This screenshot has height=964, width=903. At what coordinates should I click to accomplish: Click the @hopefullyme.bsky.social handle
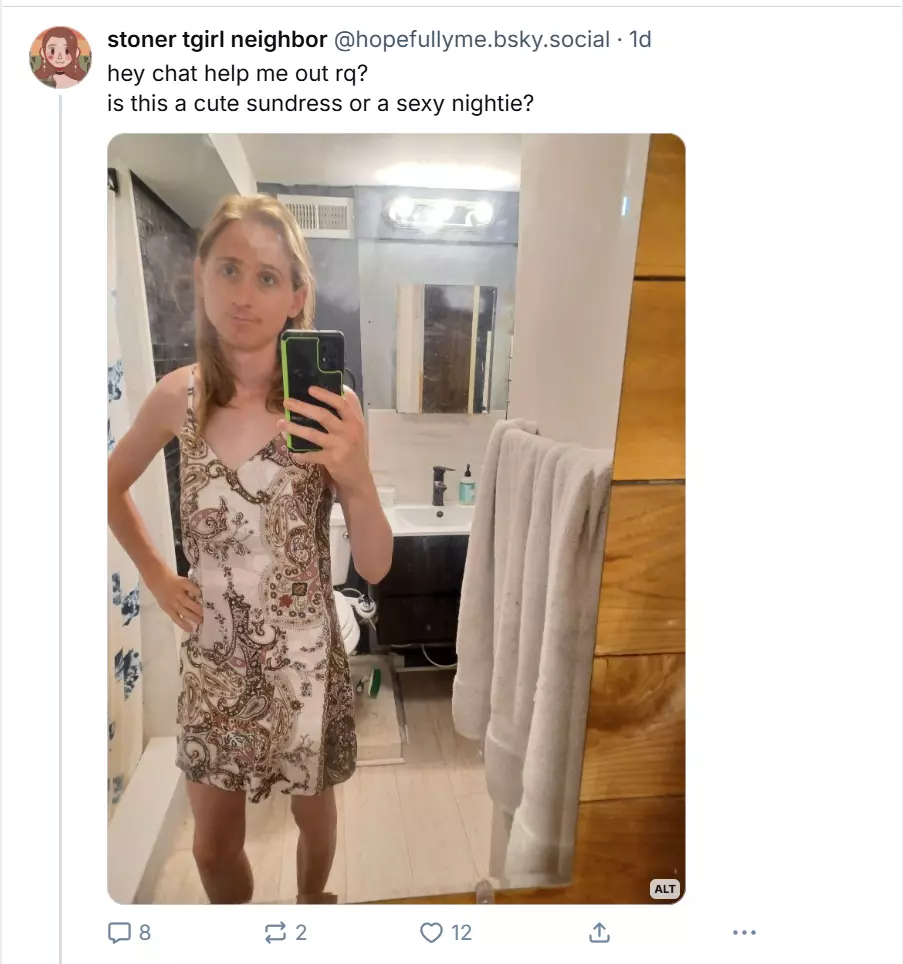tap(471, 39)
